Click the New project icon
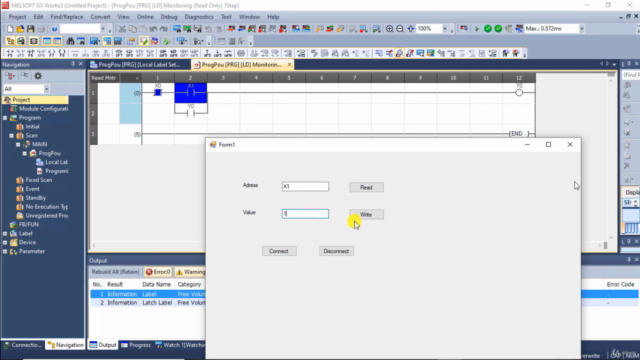The width and height of the screenshot is (640, 360). click(x=10, y=29)
